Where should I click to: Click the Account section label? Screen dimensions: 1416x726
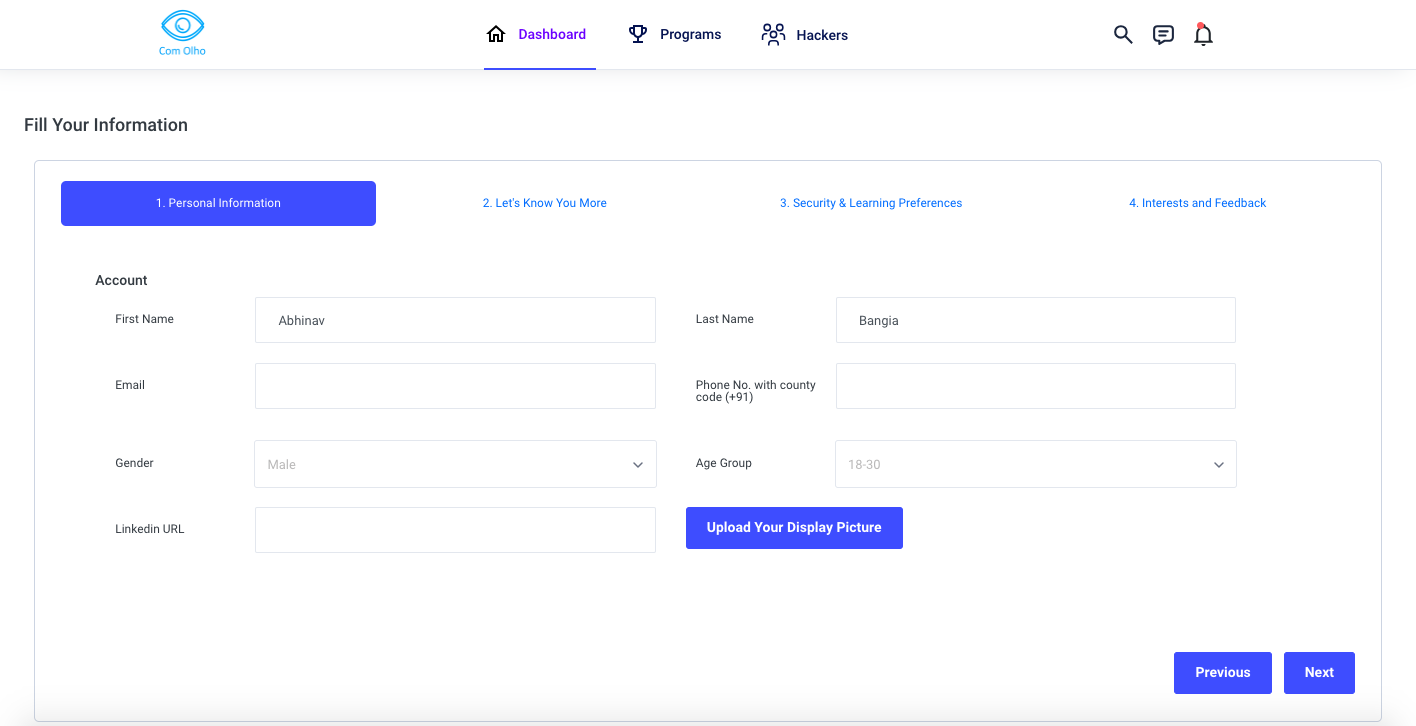tap(121, 281)
